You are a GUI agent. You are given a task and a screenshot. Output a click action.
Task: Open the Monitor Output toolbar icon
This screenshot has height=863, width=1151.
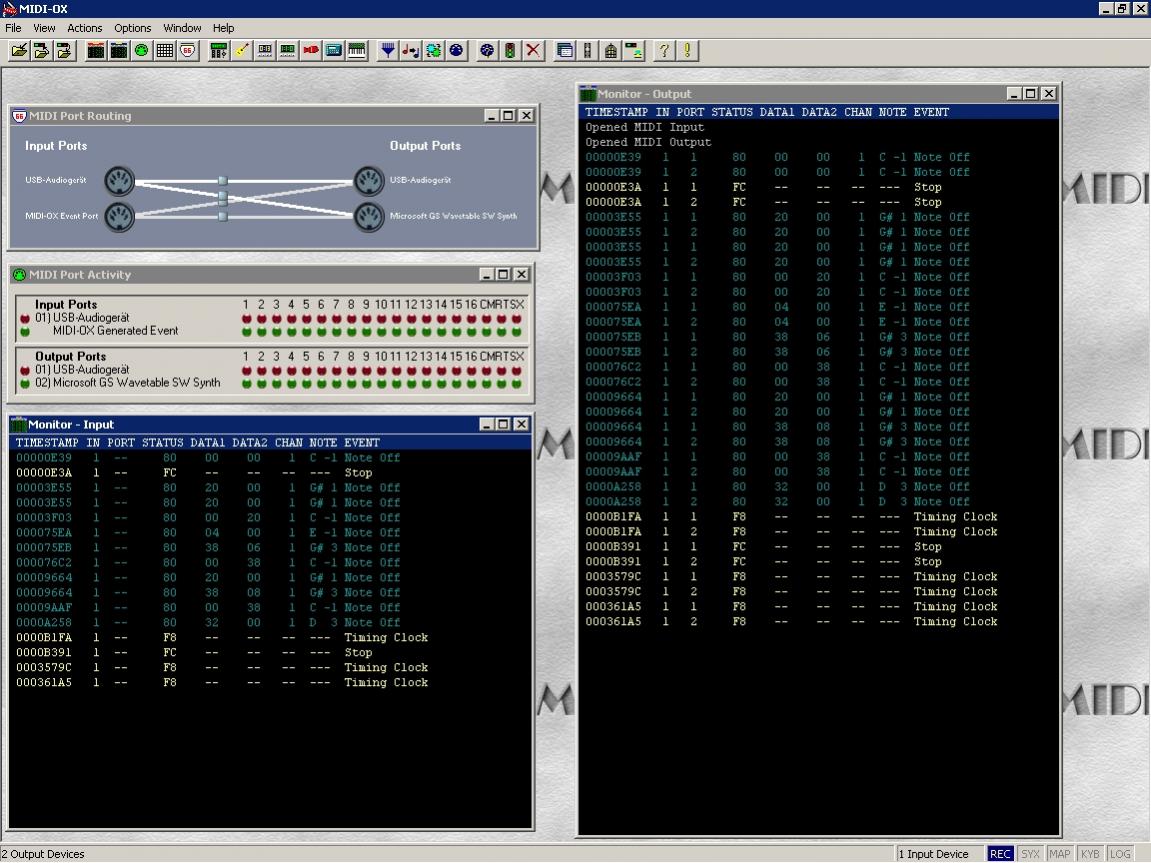click(119, 51)
